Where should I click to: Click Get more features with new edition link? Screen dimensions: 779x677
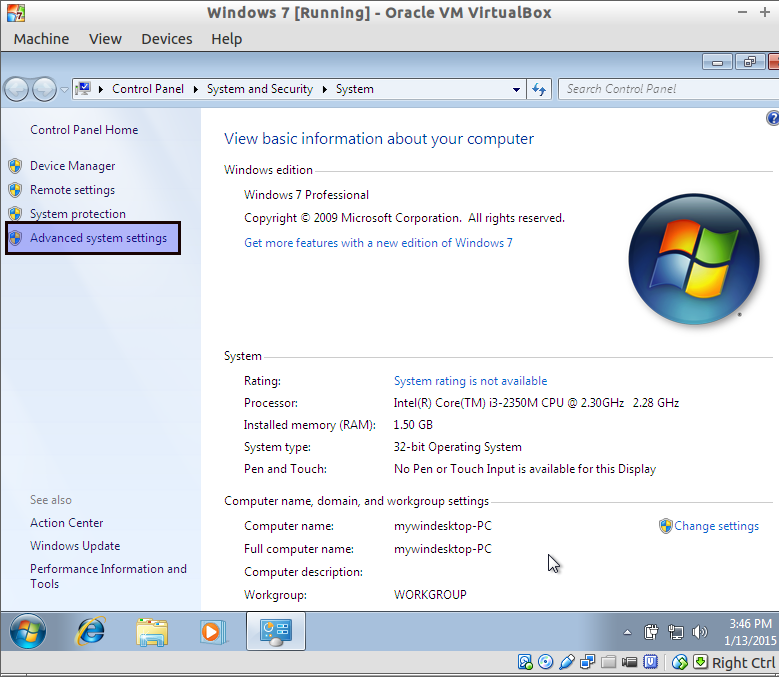[378, 242]
